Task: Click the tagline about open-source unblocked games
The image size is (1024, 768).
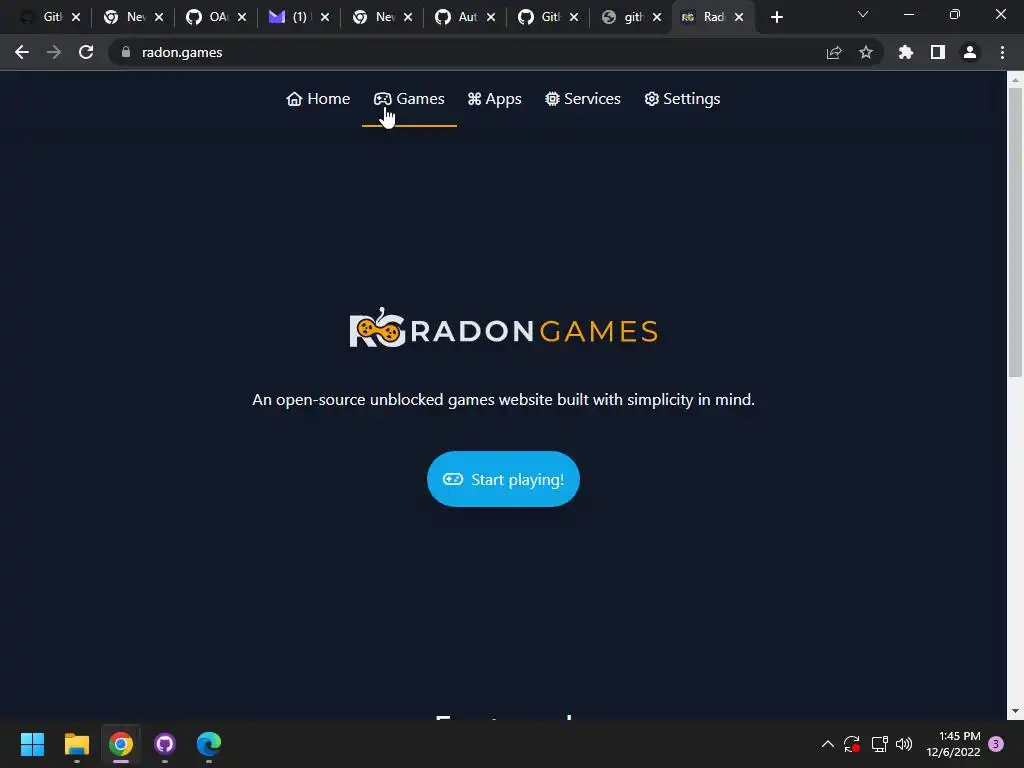Action: click(x=504, y=400)
